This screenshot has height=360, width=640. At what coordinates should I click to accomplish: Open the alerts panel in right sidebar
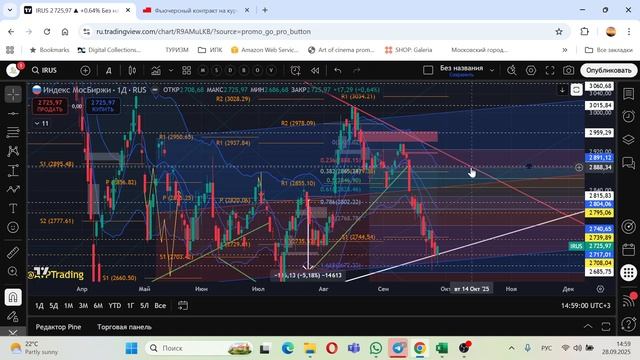[629, 116]
